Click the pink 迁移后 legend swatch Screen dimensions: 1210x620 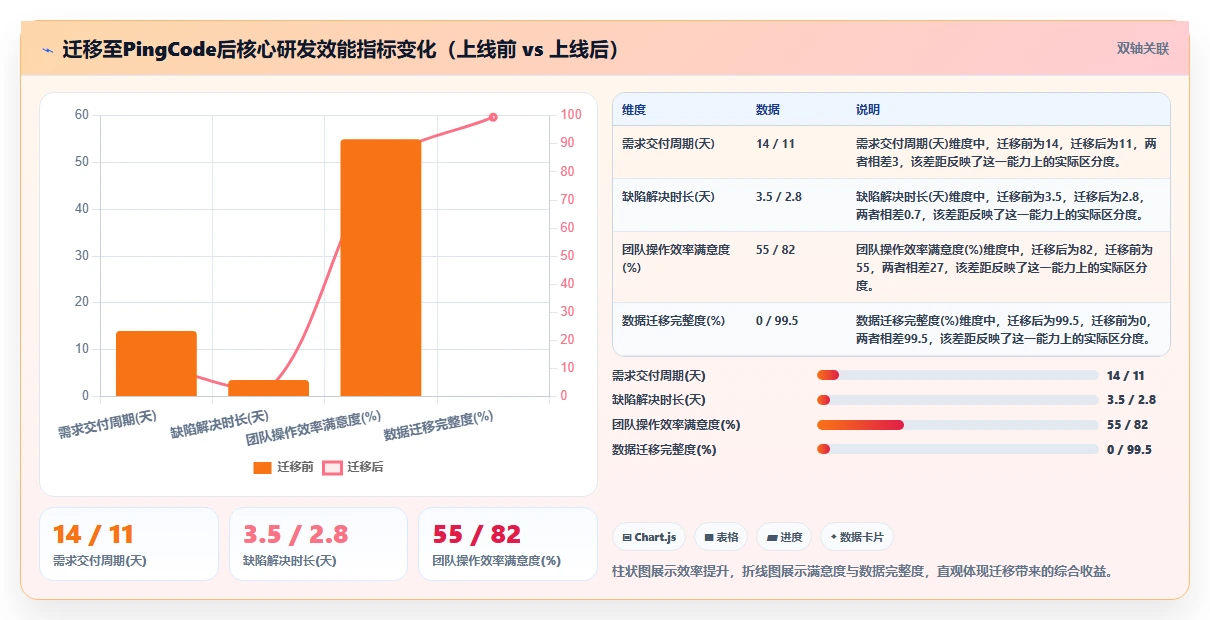tap(331, 467)
